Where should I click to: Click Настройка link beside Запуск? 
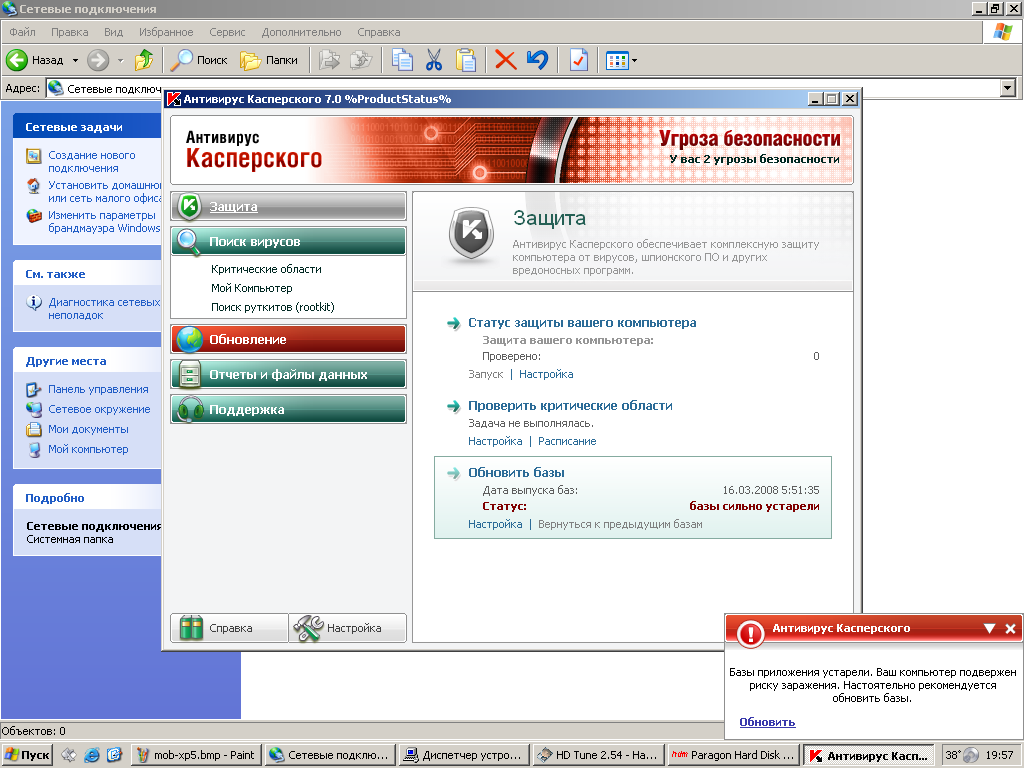click(x=546, y=374)
